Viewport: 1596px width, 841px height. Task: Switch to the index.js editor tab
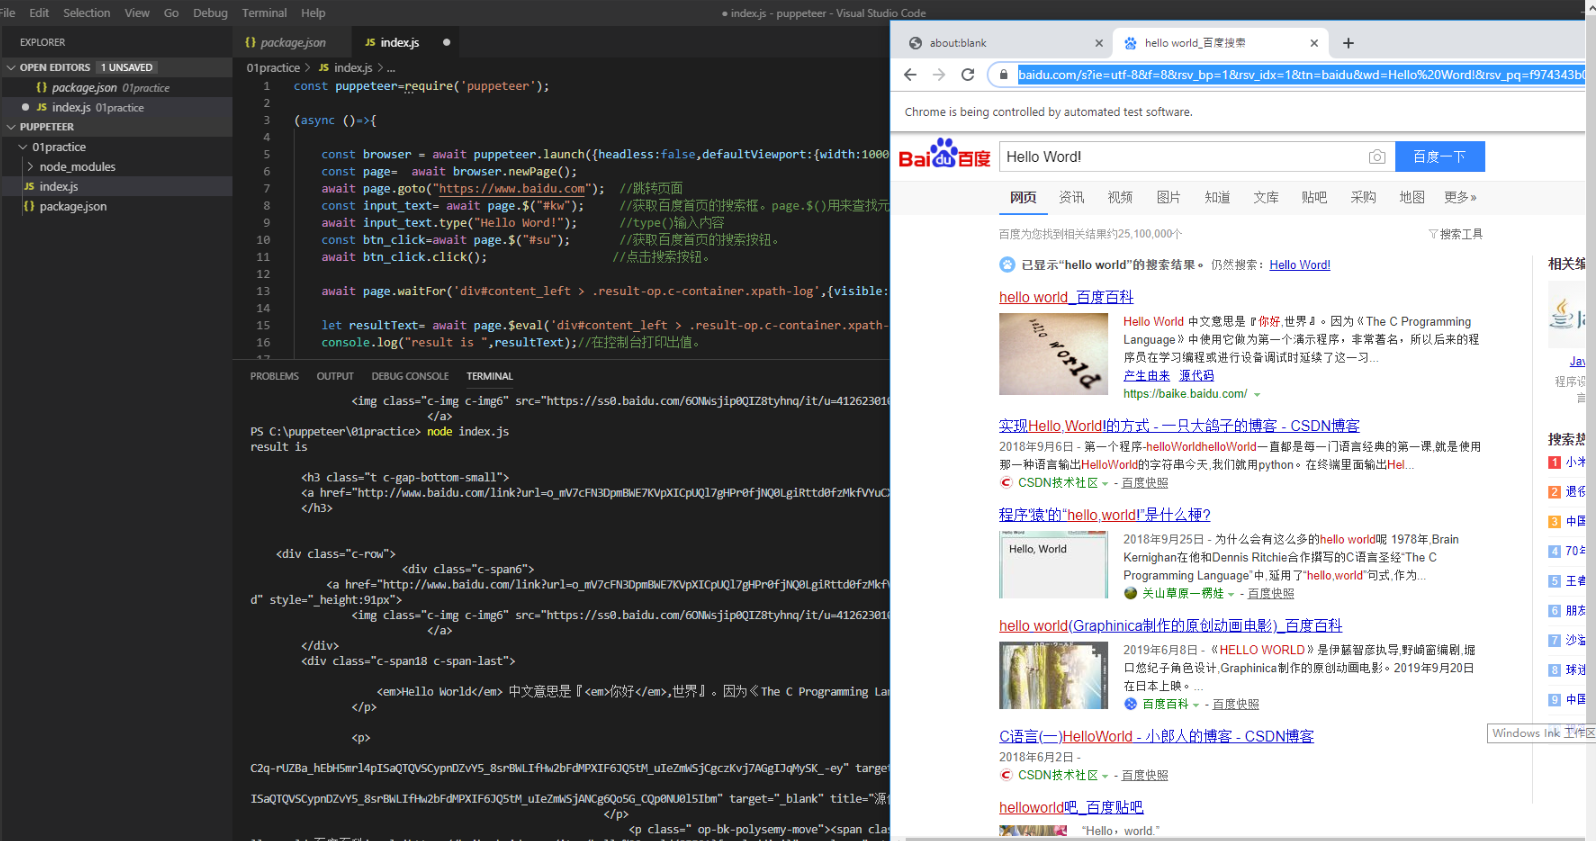point(398,43)
